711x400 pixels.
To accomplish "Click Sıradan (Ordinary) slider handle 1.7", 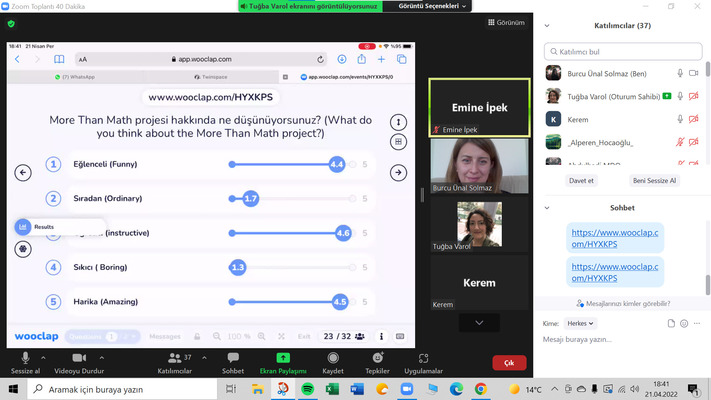I will point(250,198).
